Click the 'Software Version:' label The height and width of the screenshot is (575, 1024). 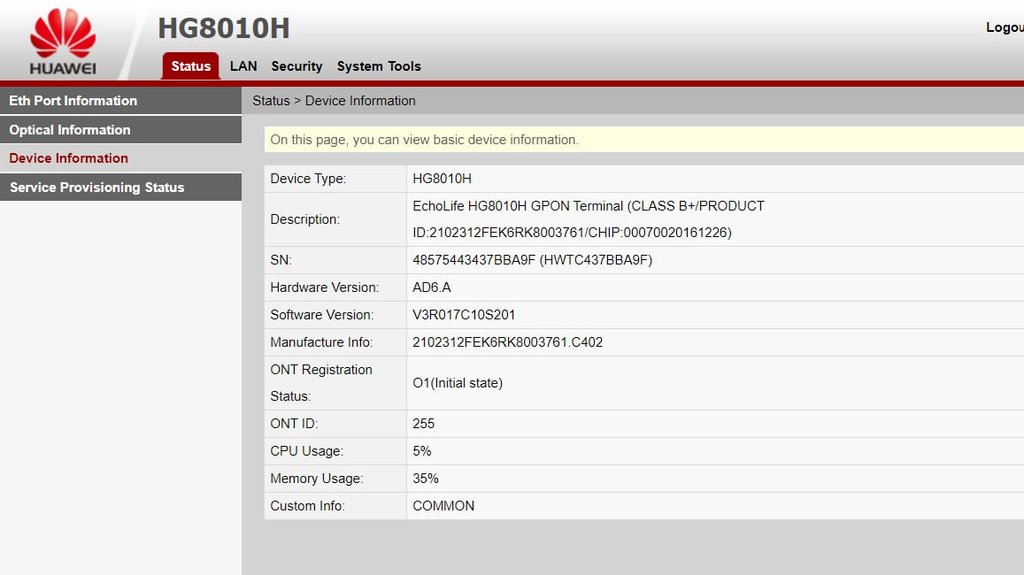(x=322, y=315)
